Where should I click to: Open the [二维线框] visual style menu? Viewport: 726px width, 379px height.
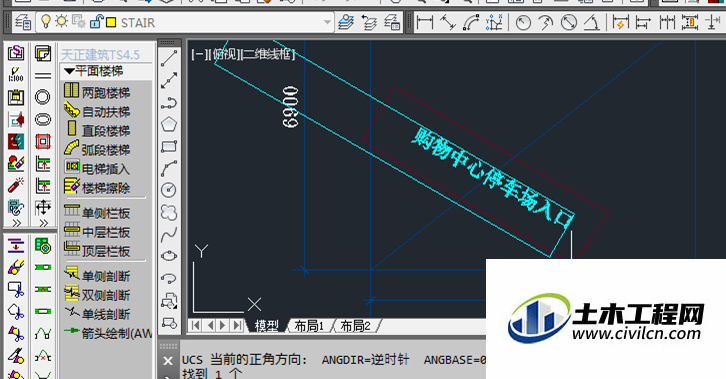(269, 55)
